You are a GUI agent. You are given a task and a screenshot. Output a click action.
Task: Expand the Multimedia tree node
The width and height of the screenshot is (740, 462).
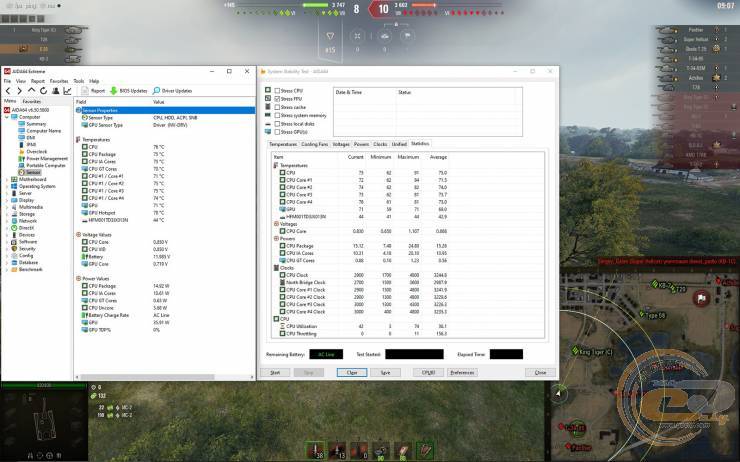click(x=7, y=207)
